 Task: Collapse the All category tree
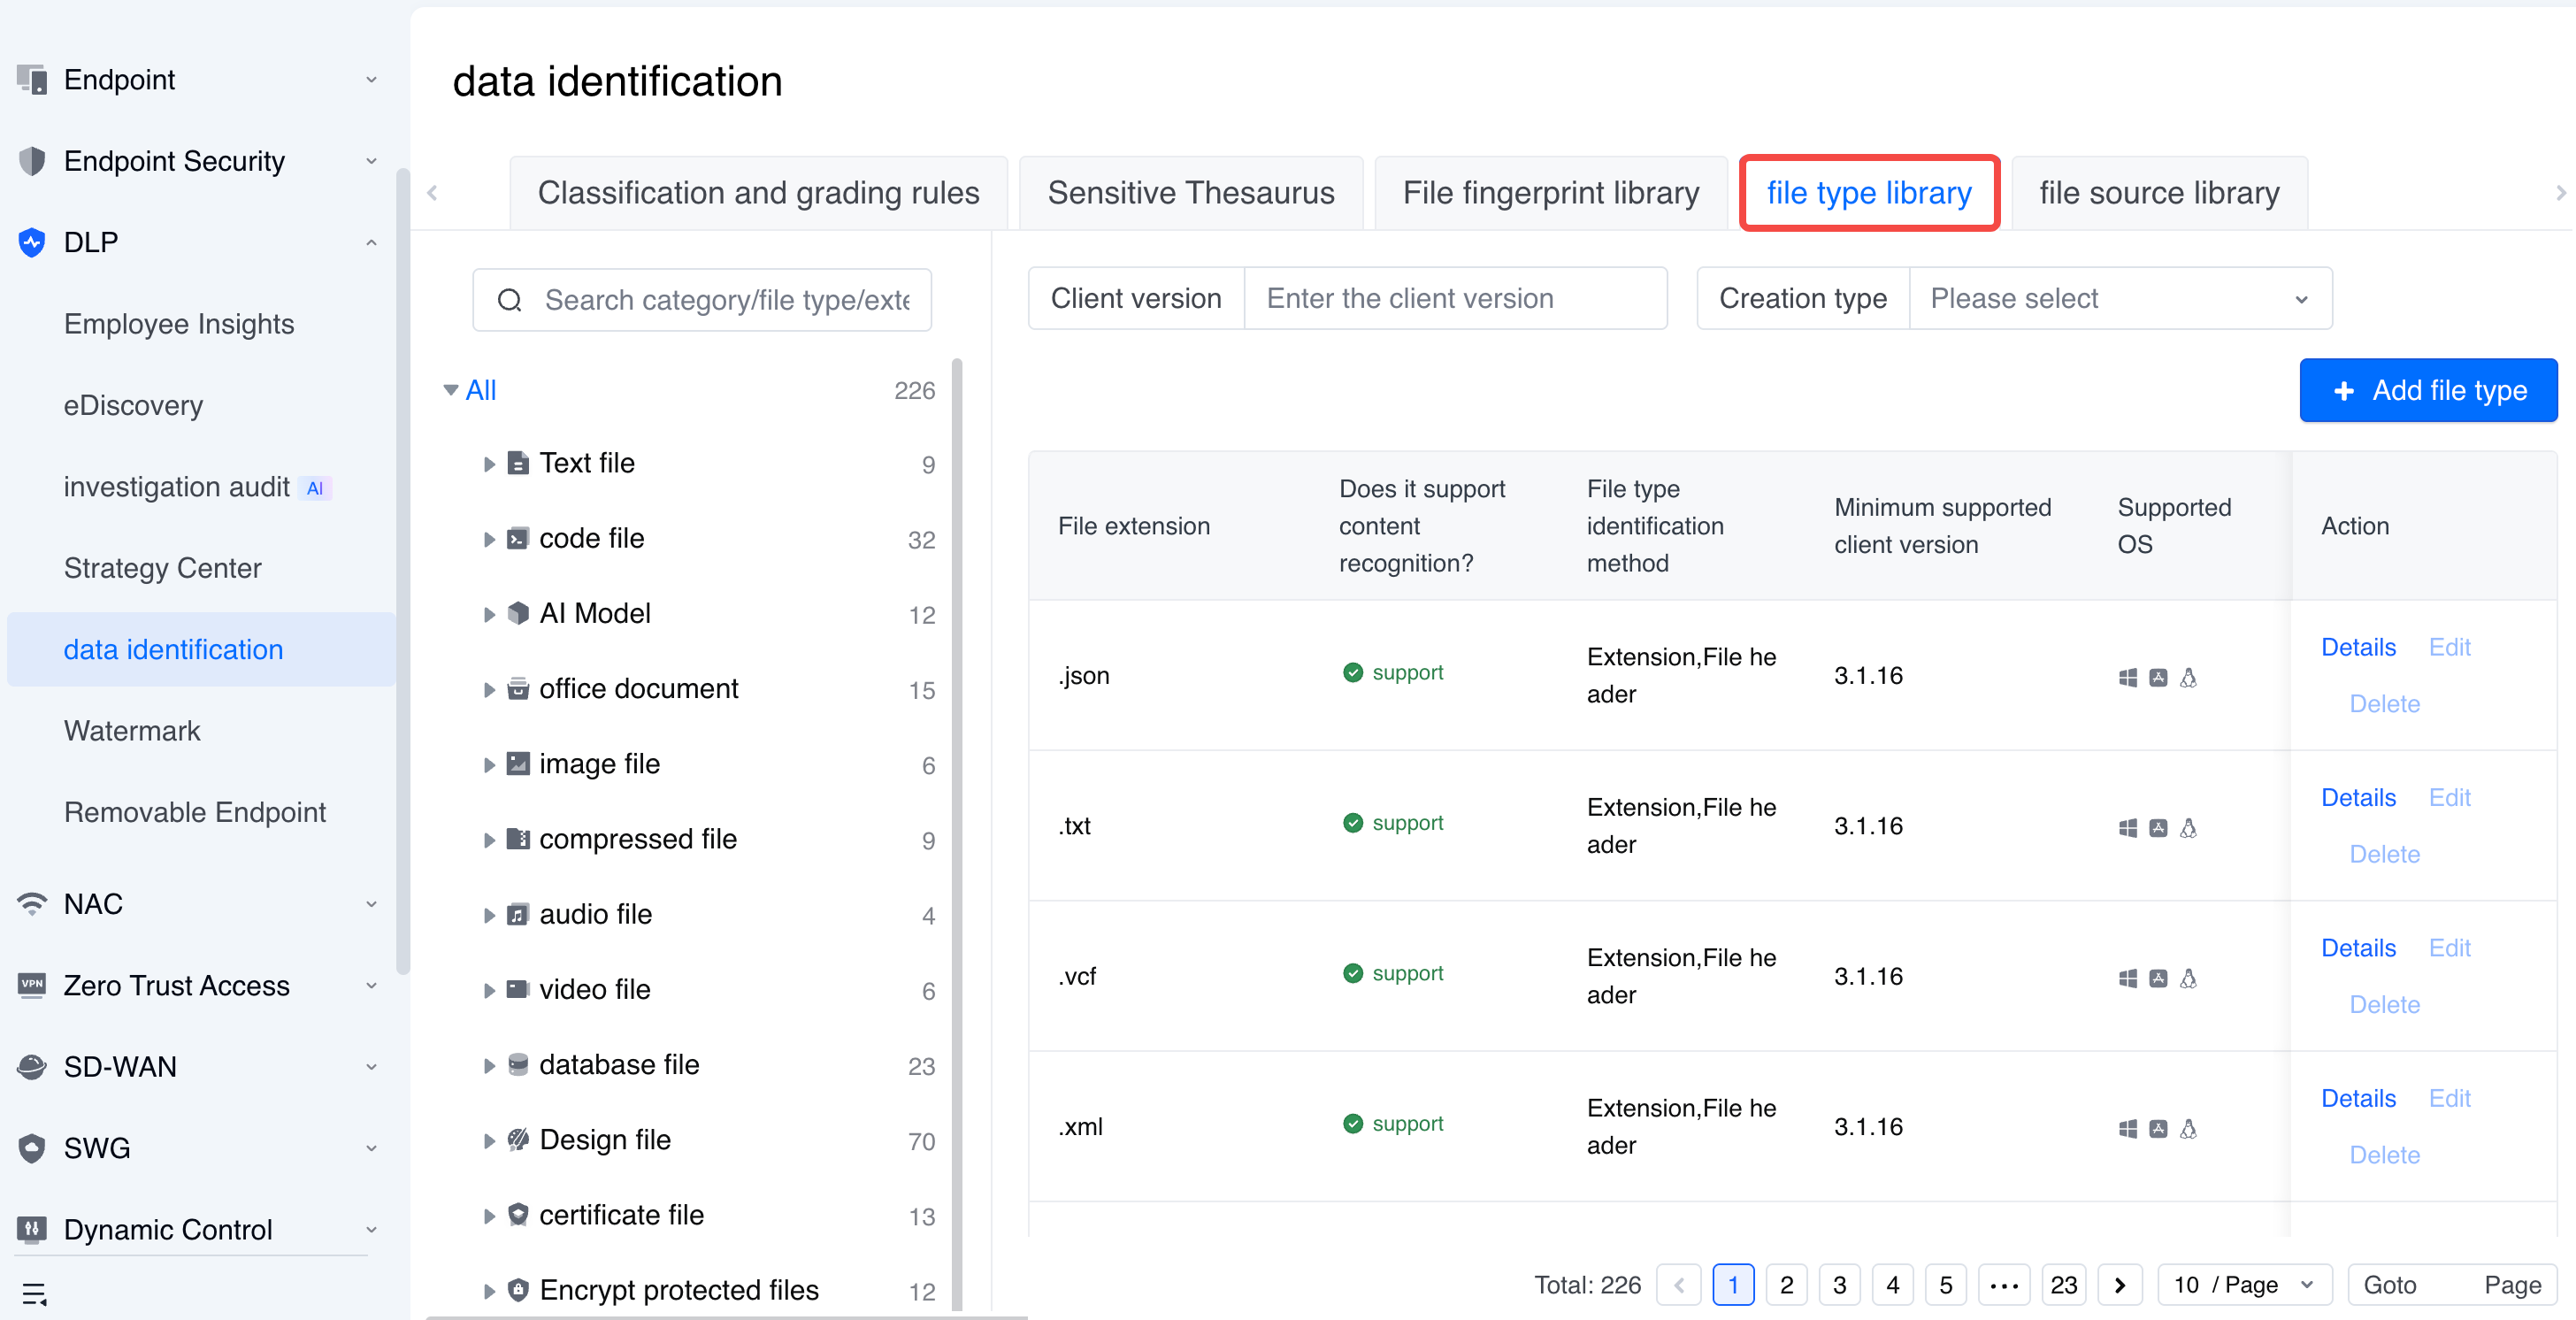(451, 390)
